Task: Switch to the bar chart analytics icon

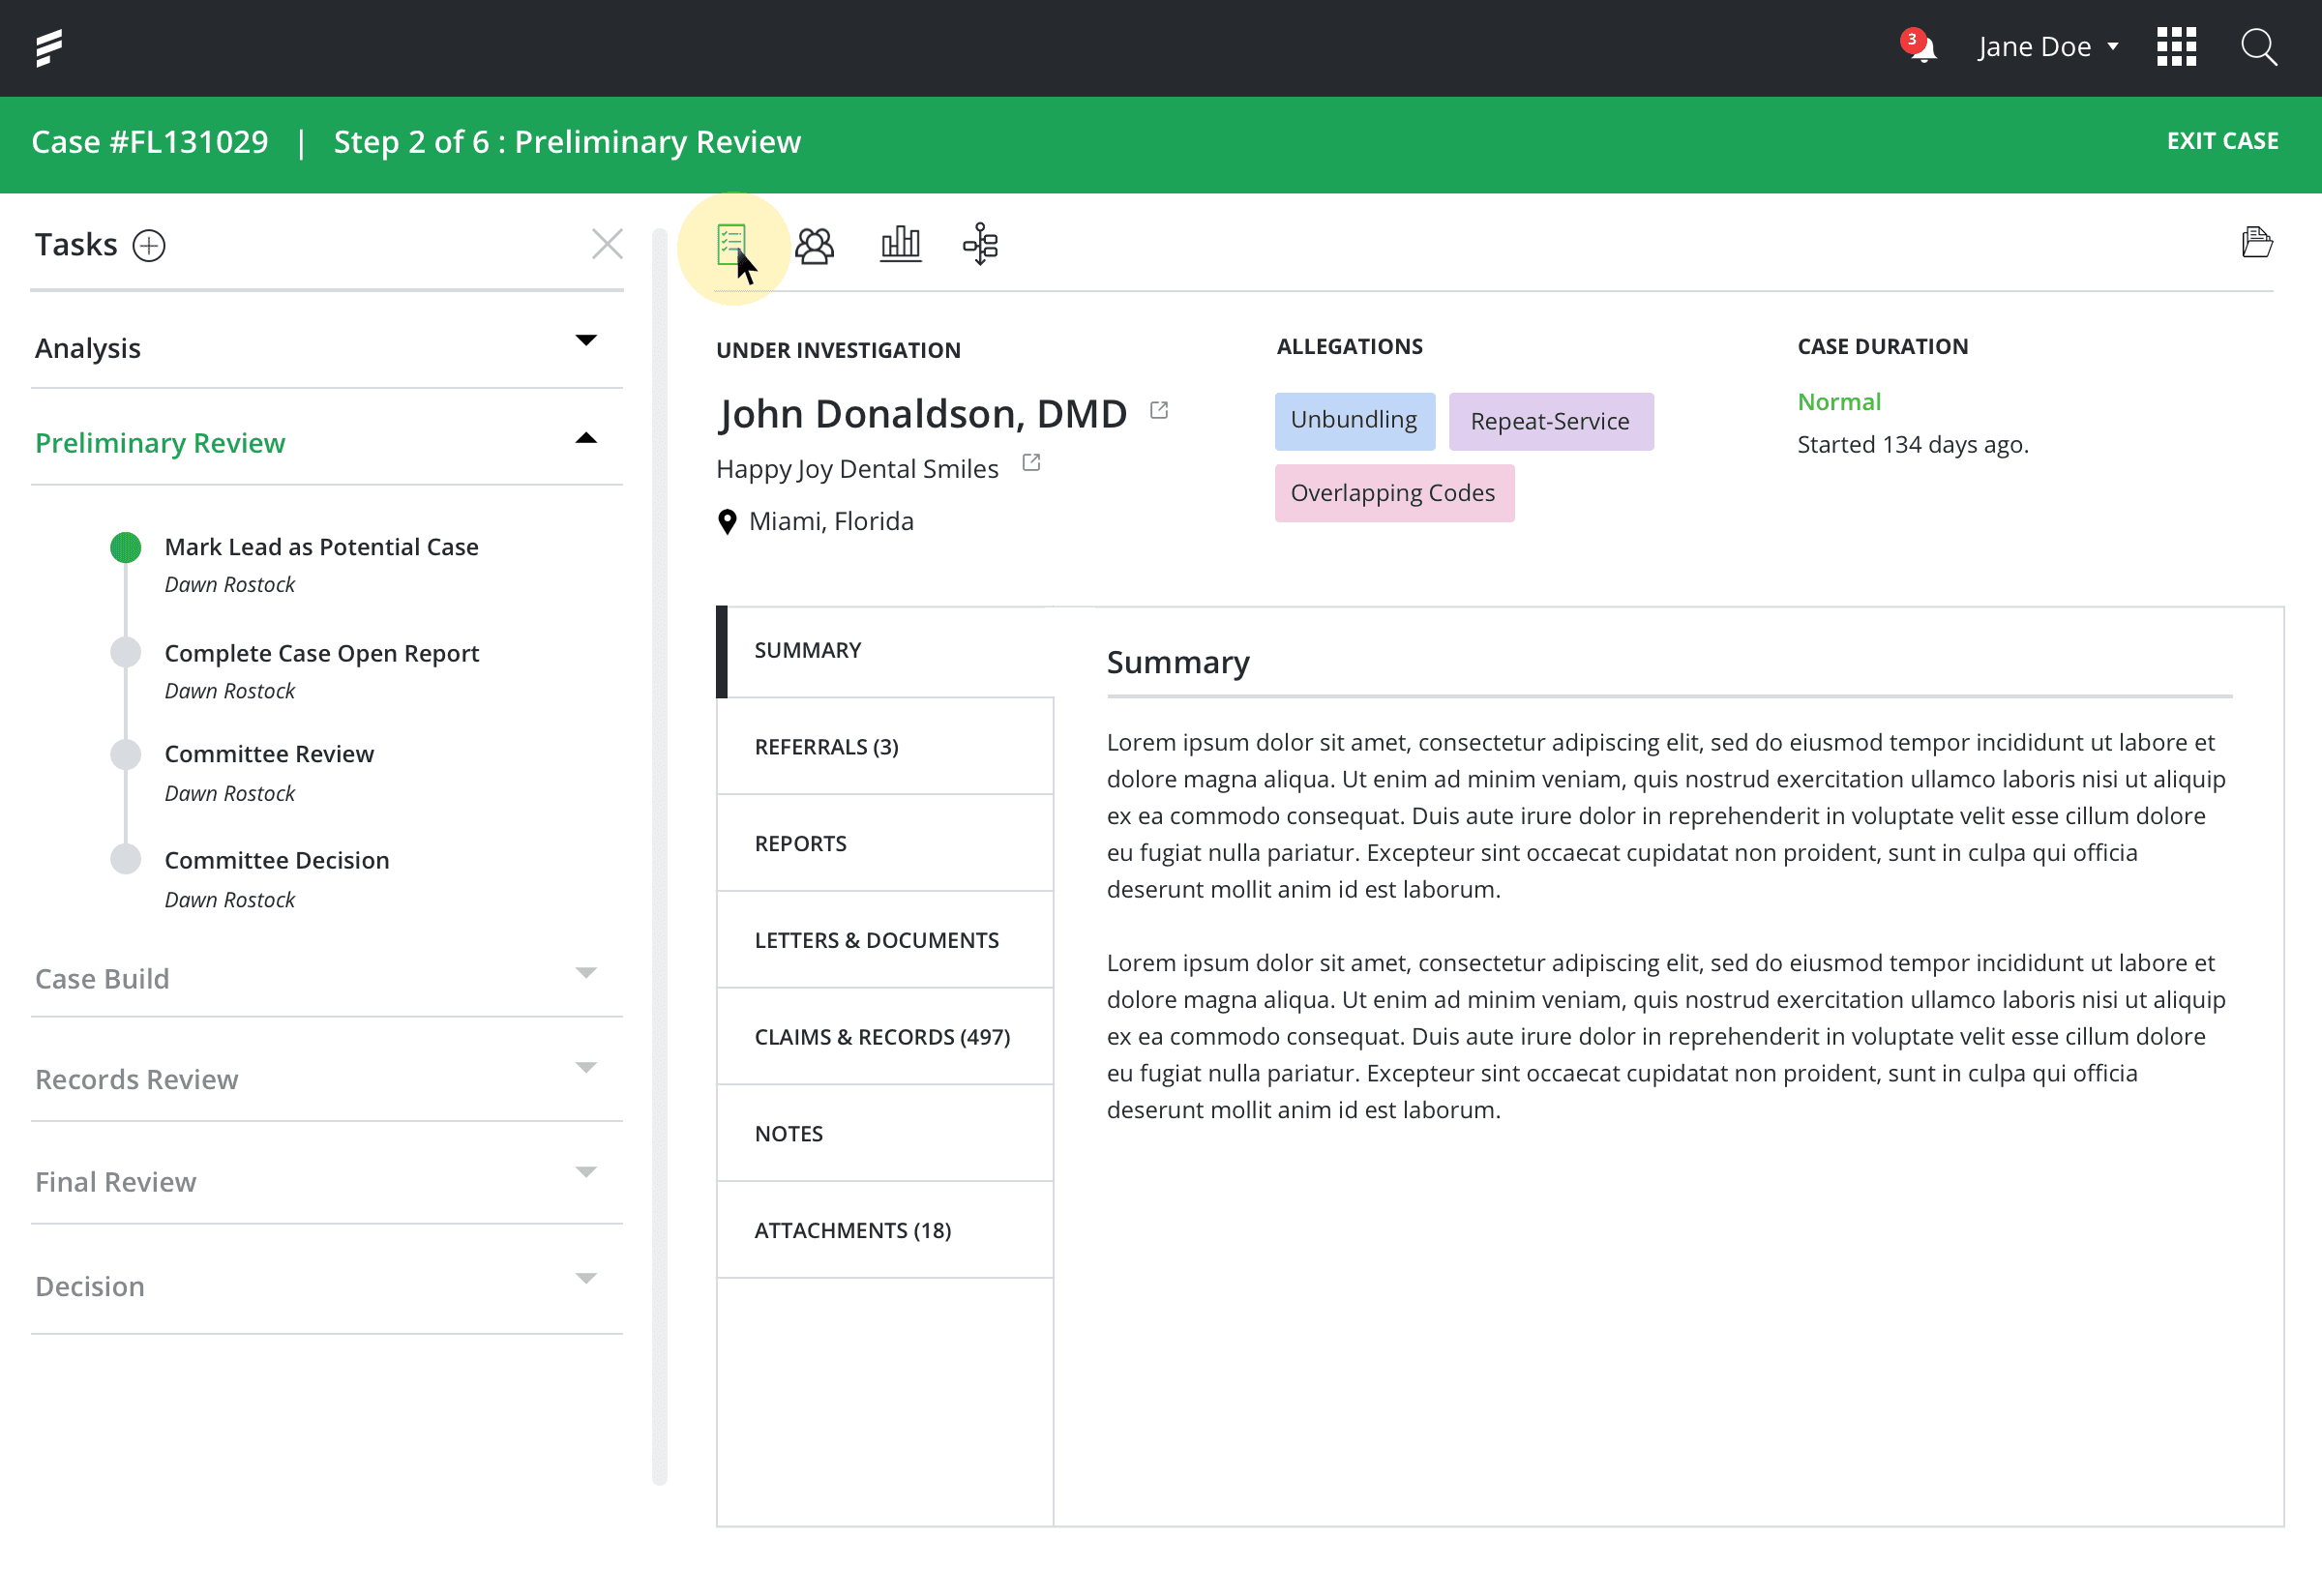Action: point(900,244)
